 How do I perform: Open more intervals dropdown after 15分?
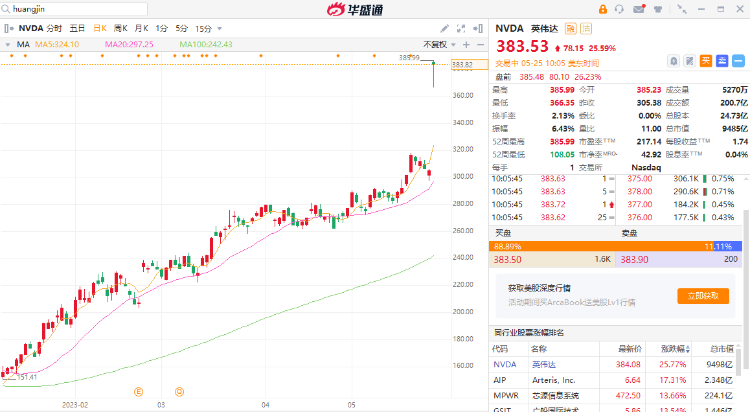click(x=220, y=29)
